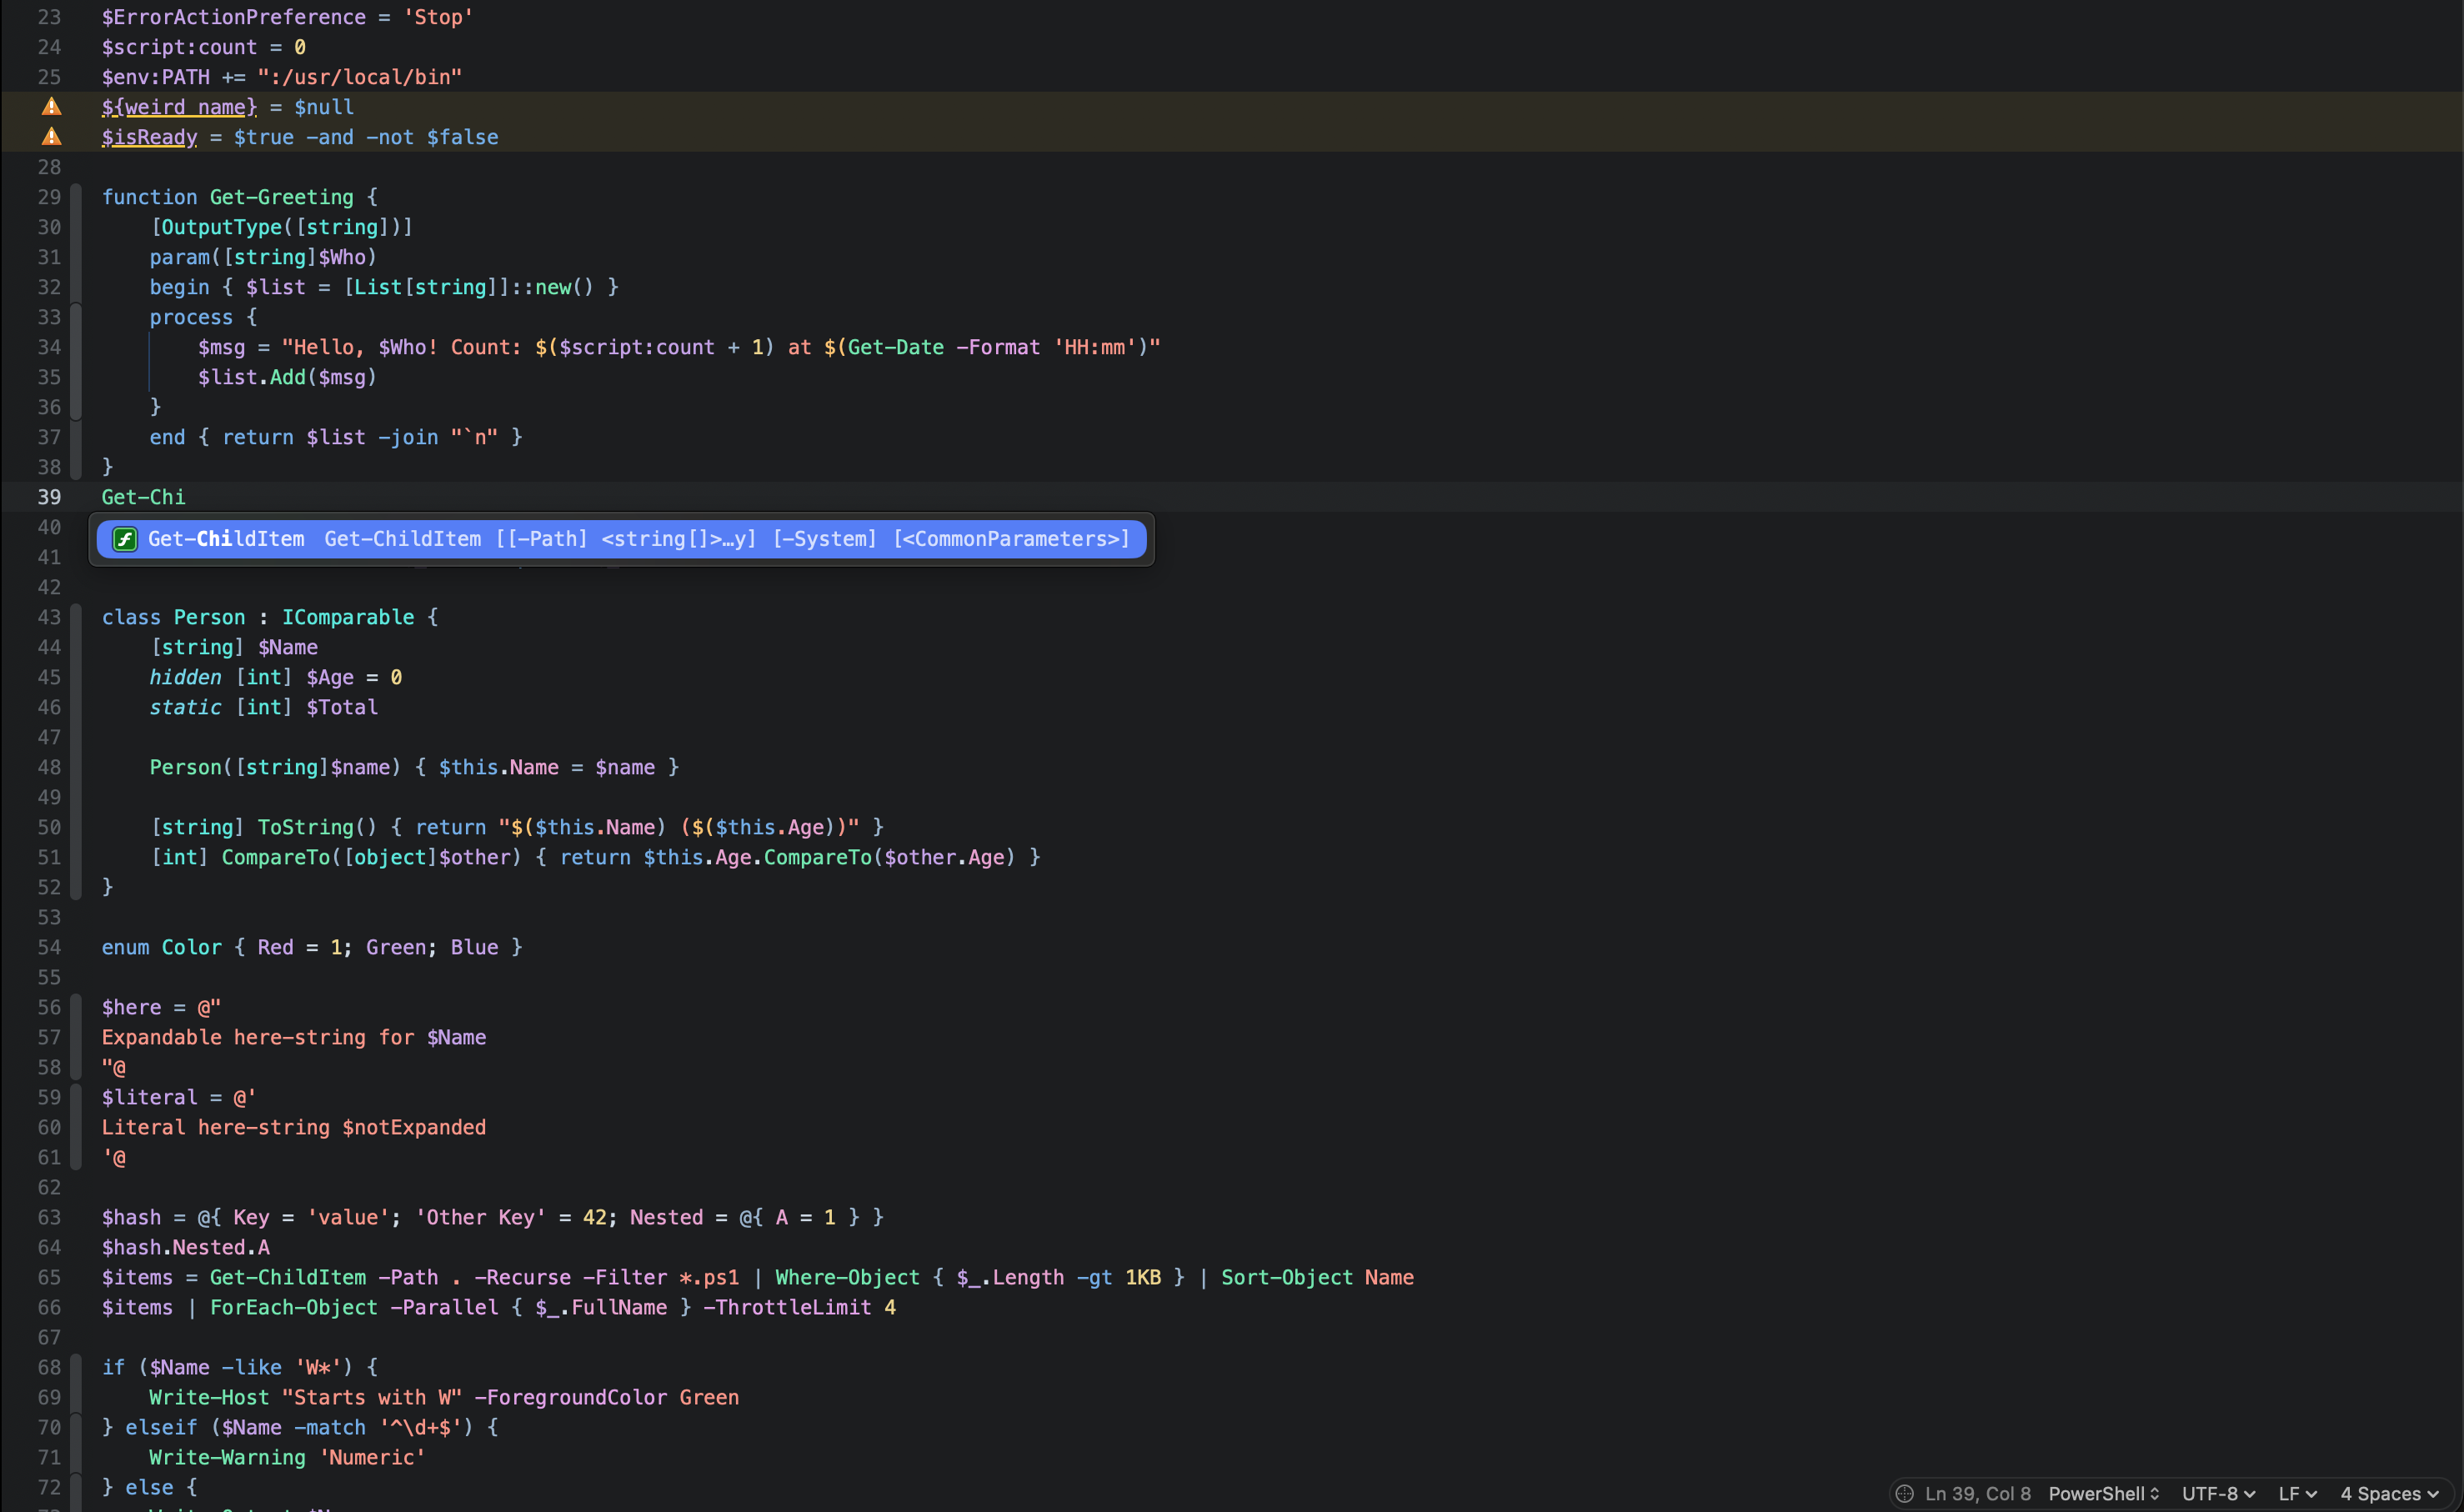Click line number 39 in the gutter
The height and width of the screenshot is (1512, 2464).
tap(49, 497)
